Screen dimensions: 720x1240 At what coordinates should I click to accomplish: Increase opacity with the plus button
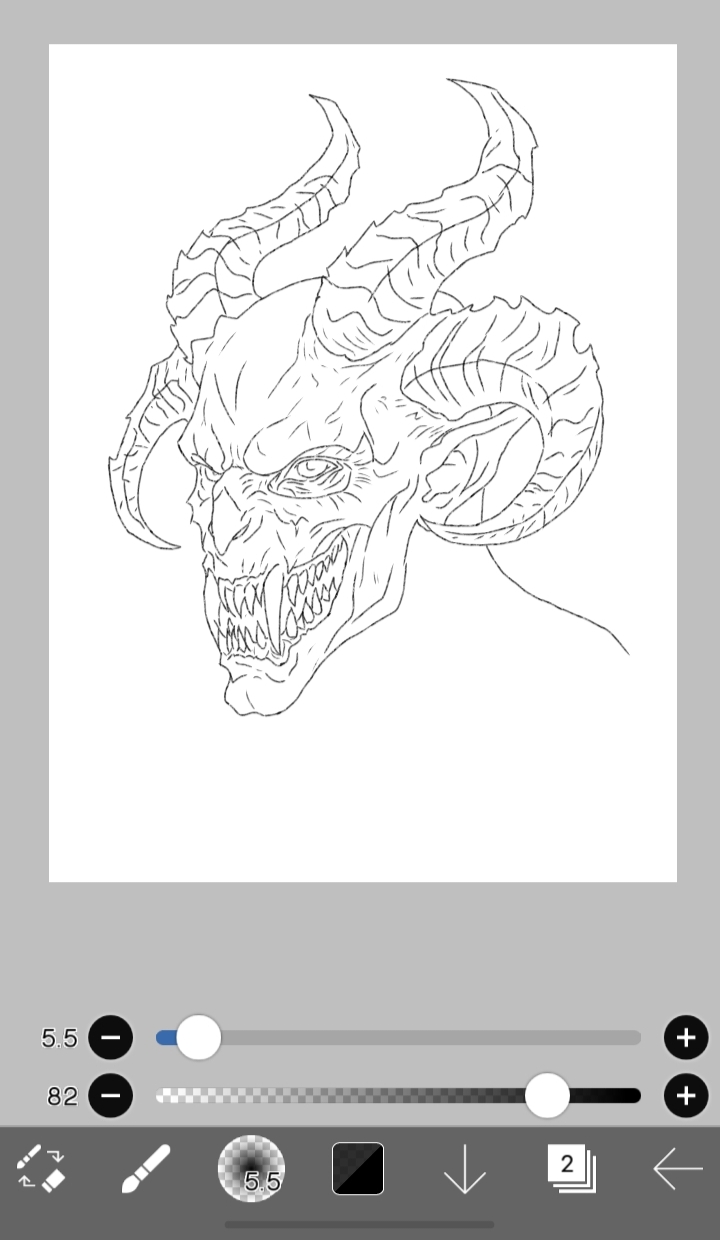tap(686, 1096)
